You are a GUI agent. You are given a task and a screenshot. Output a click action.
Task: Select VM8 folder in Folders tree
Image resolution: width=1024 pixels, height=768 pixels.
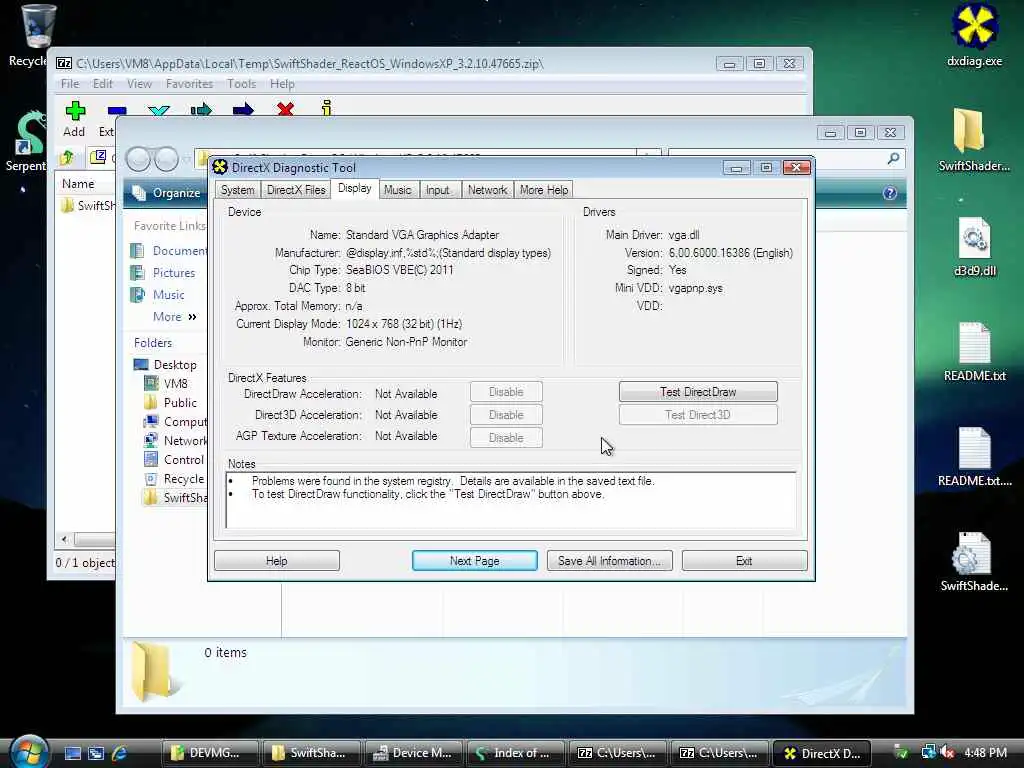tap(166, 383)
